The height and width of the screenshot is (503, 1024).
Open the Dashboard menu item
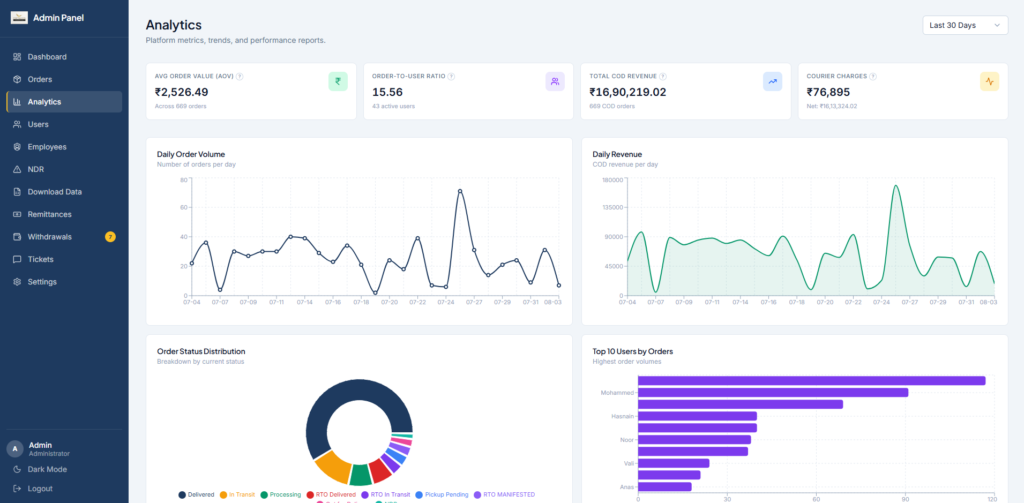(x=64, y=57)
